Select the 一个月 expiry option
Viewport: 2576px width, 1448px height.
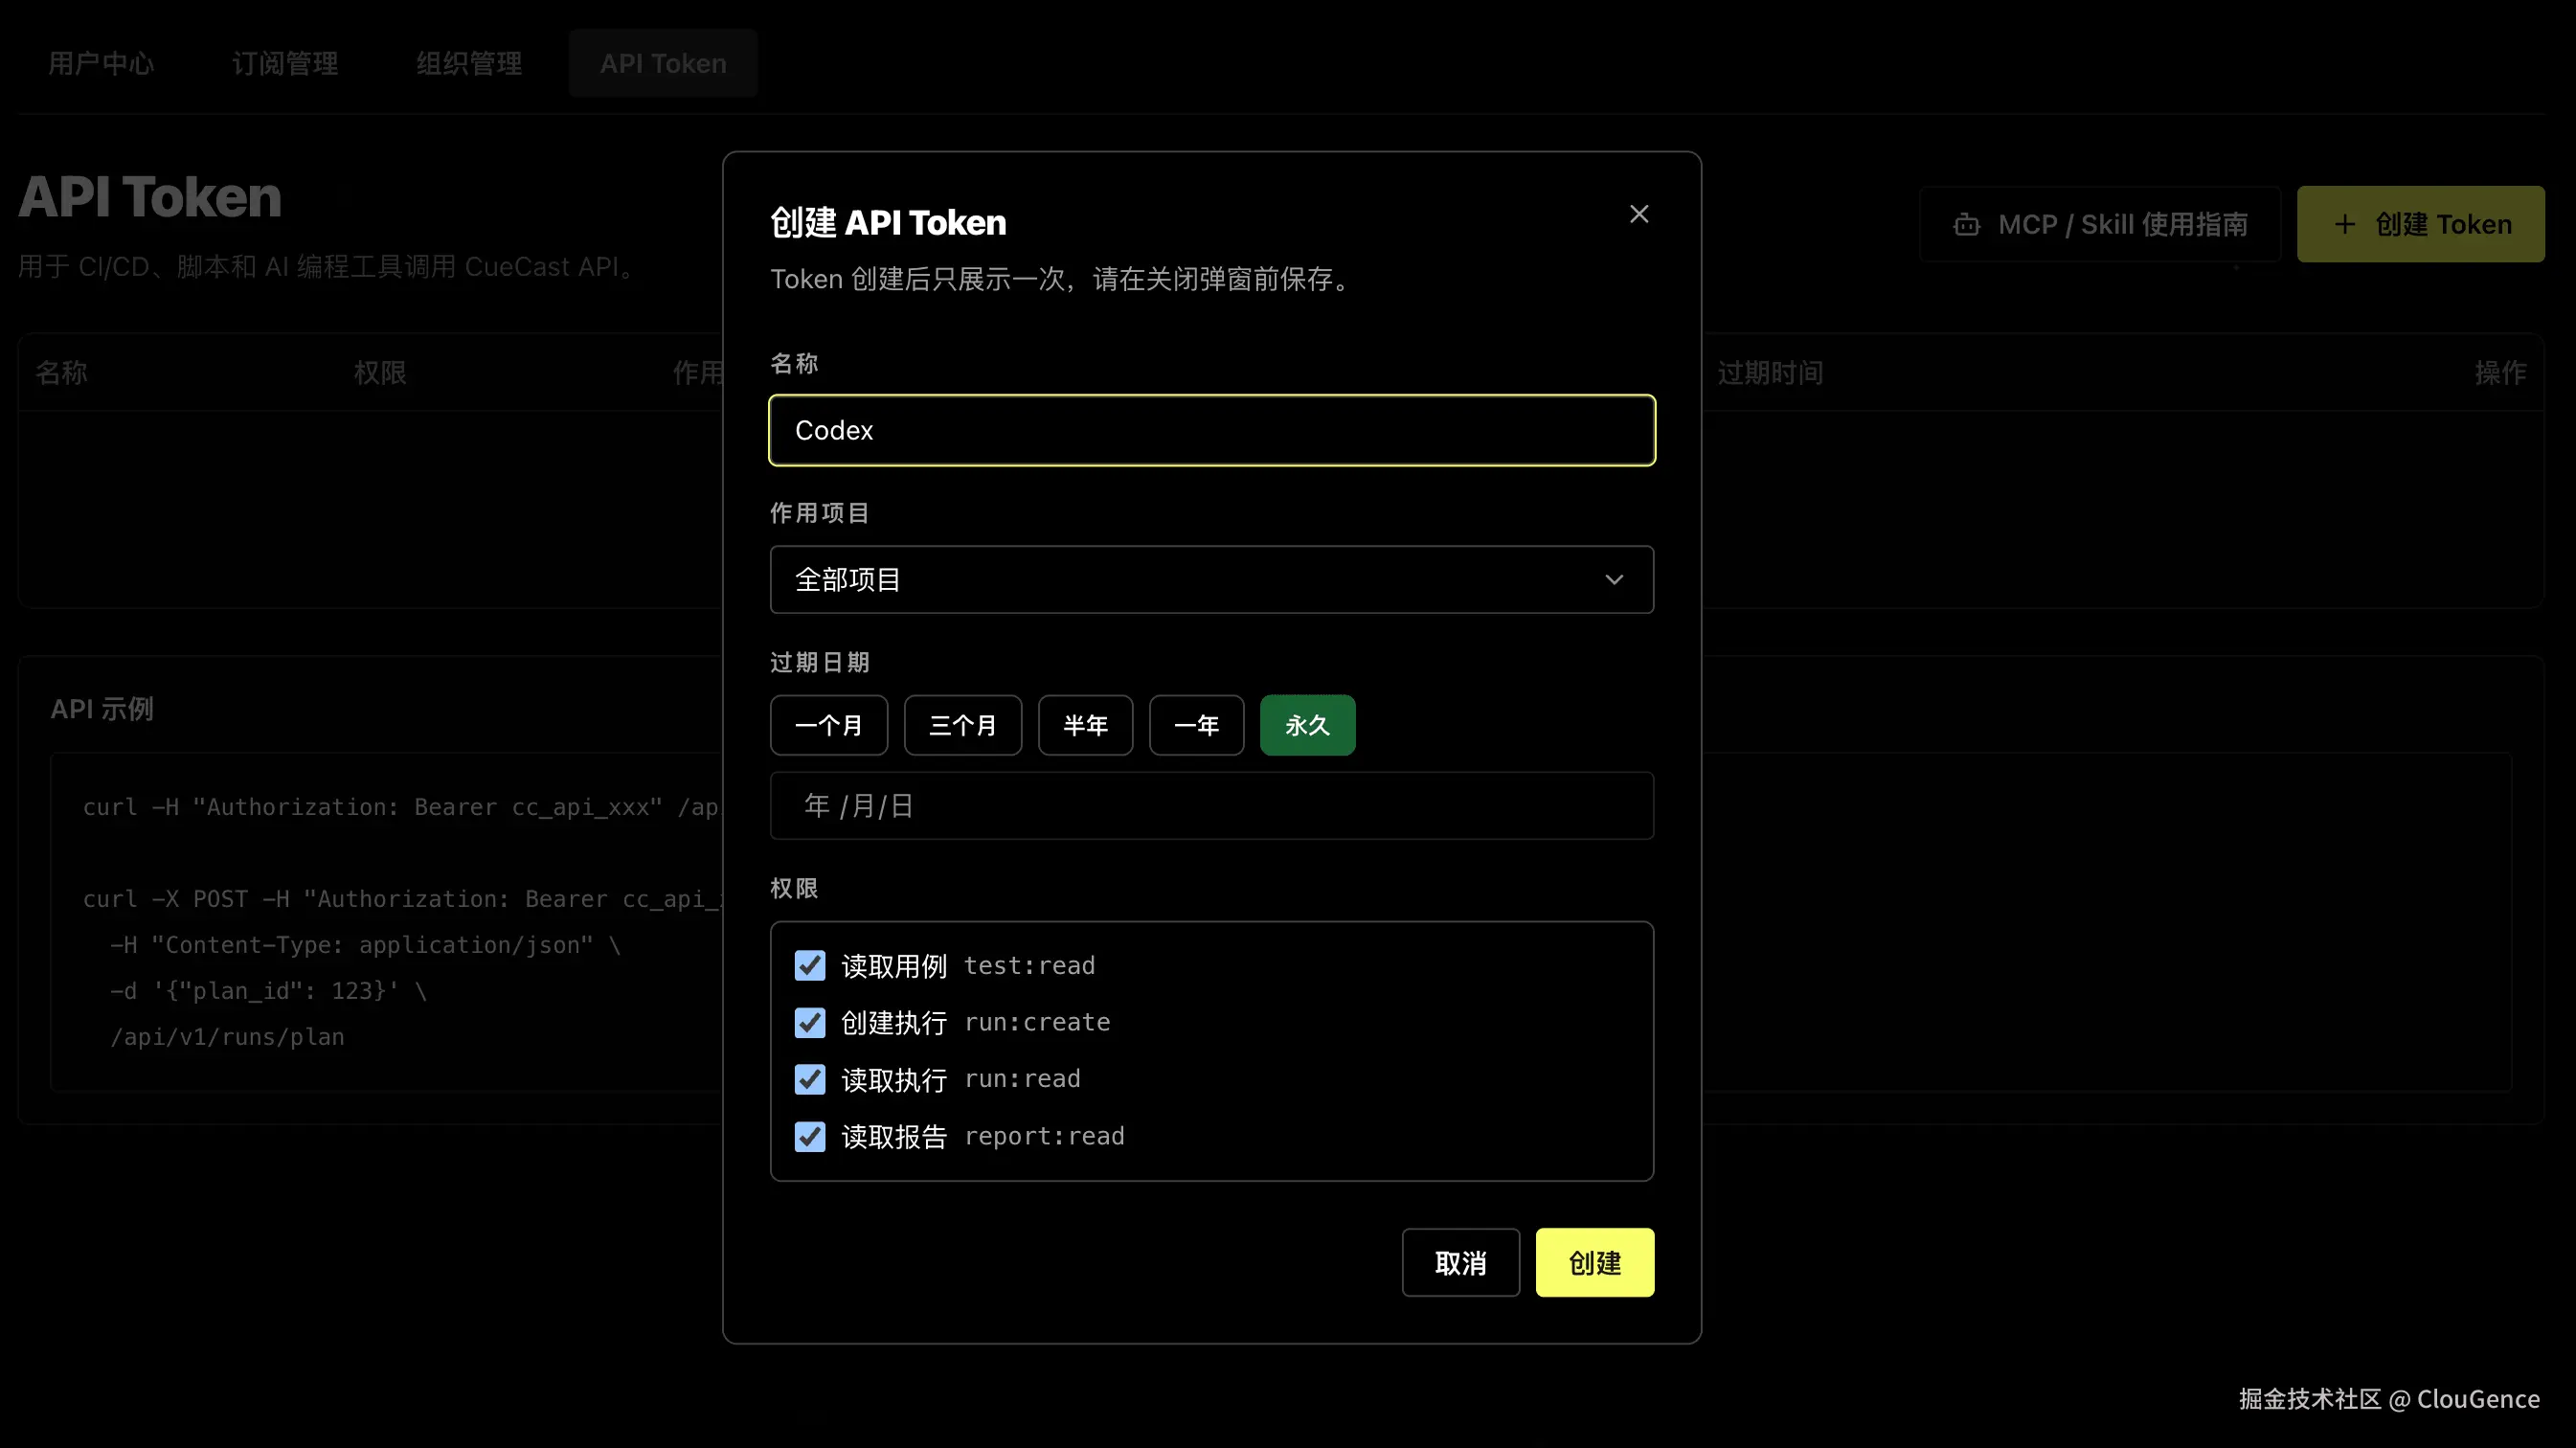point(829,725)
